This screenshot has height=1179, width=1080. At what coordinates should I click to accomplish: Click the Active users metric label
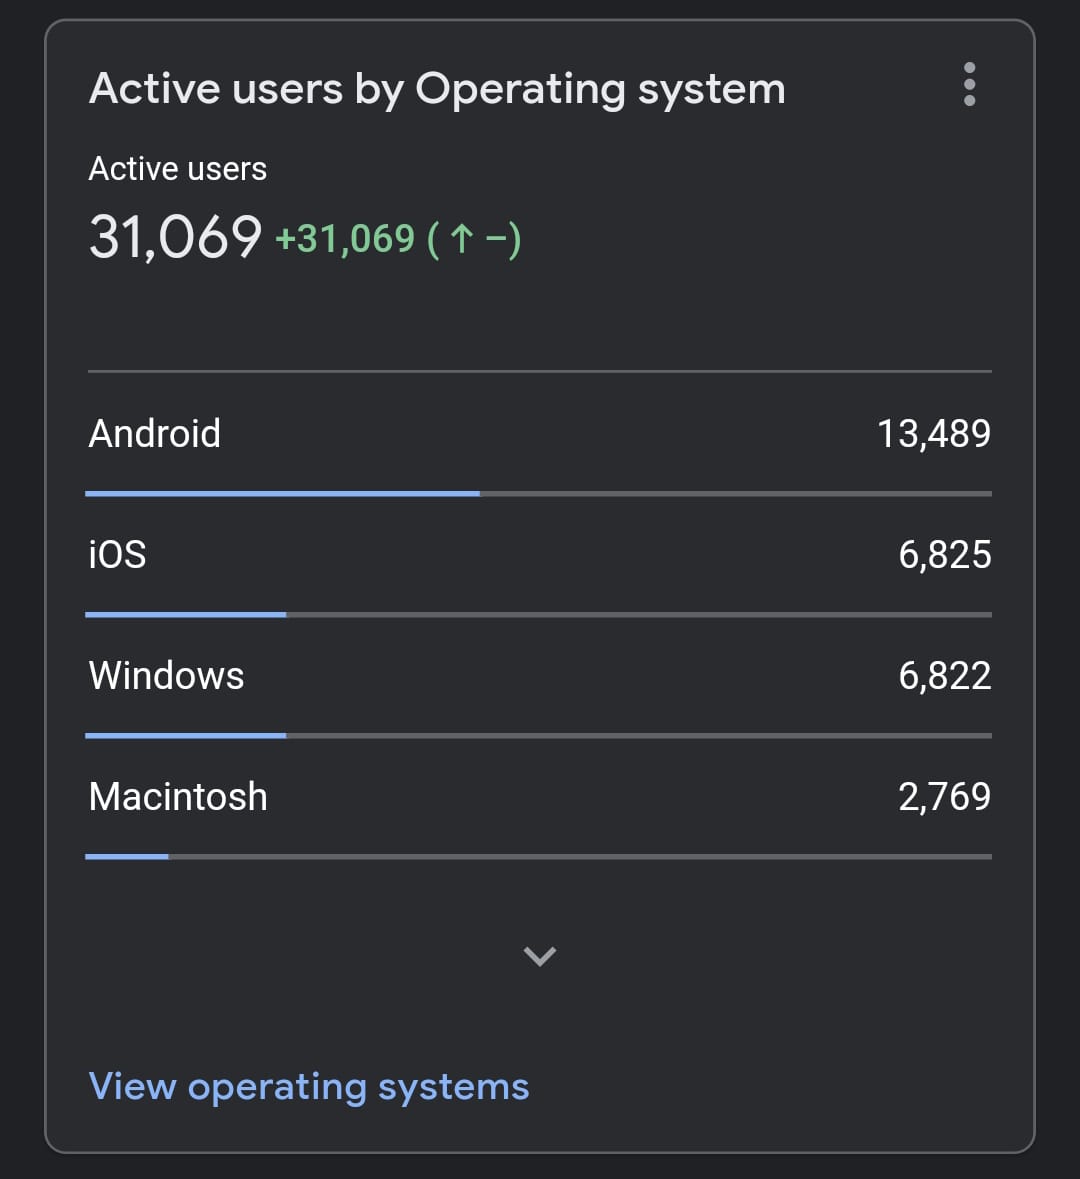tap(177, 169)
